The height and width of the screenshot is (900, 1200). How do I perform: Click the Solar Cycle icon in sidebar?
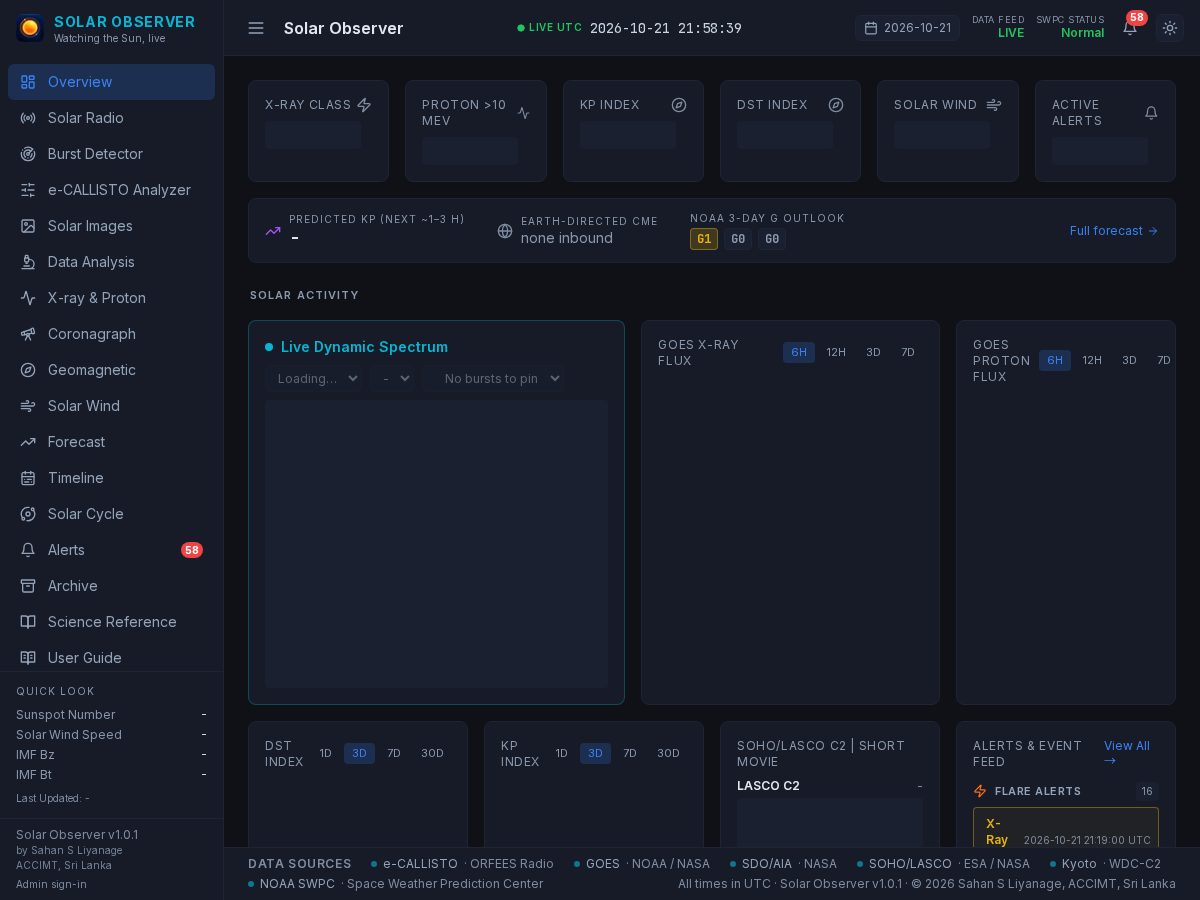[x=28, y=514]
